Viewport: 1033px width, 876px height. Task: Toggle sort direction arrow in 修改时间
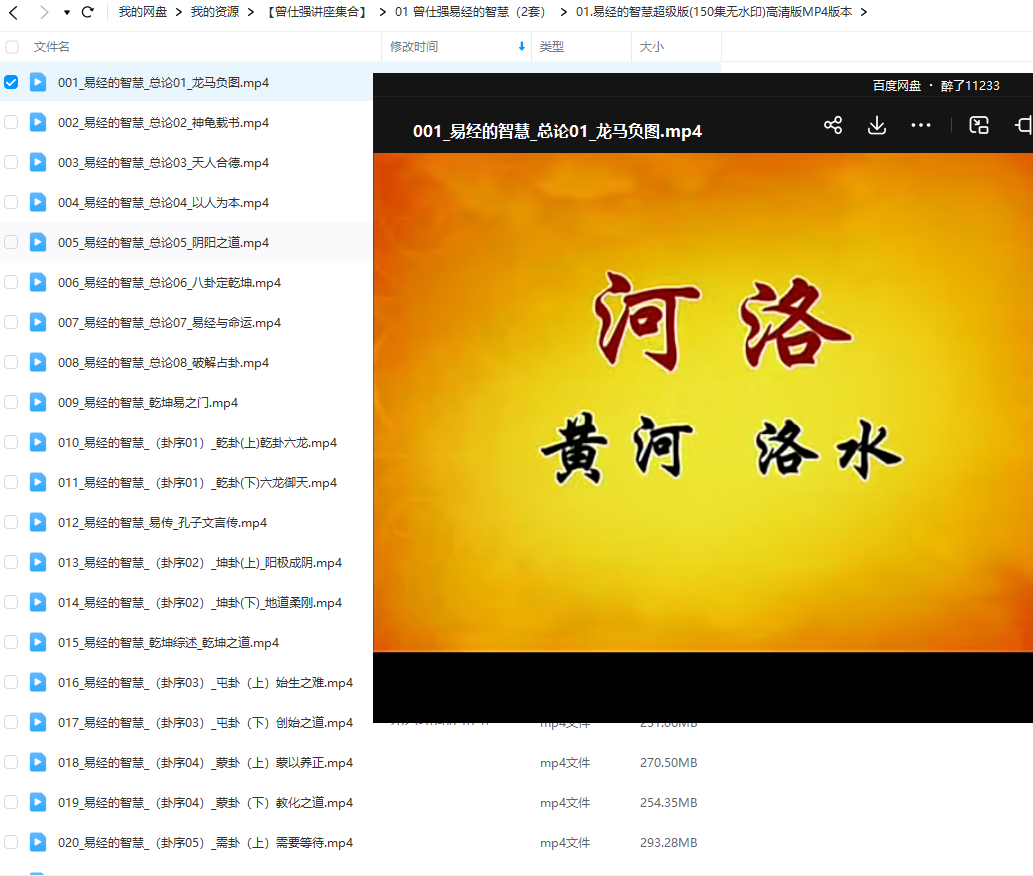522,46
